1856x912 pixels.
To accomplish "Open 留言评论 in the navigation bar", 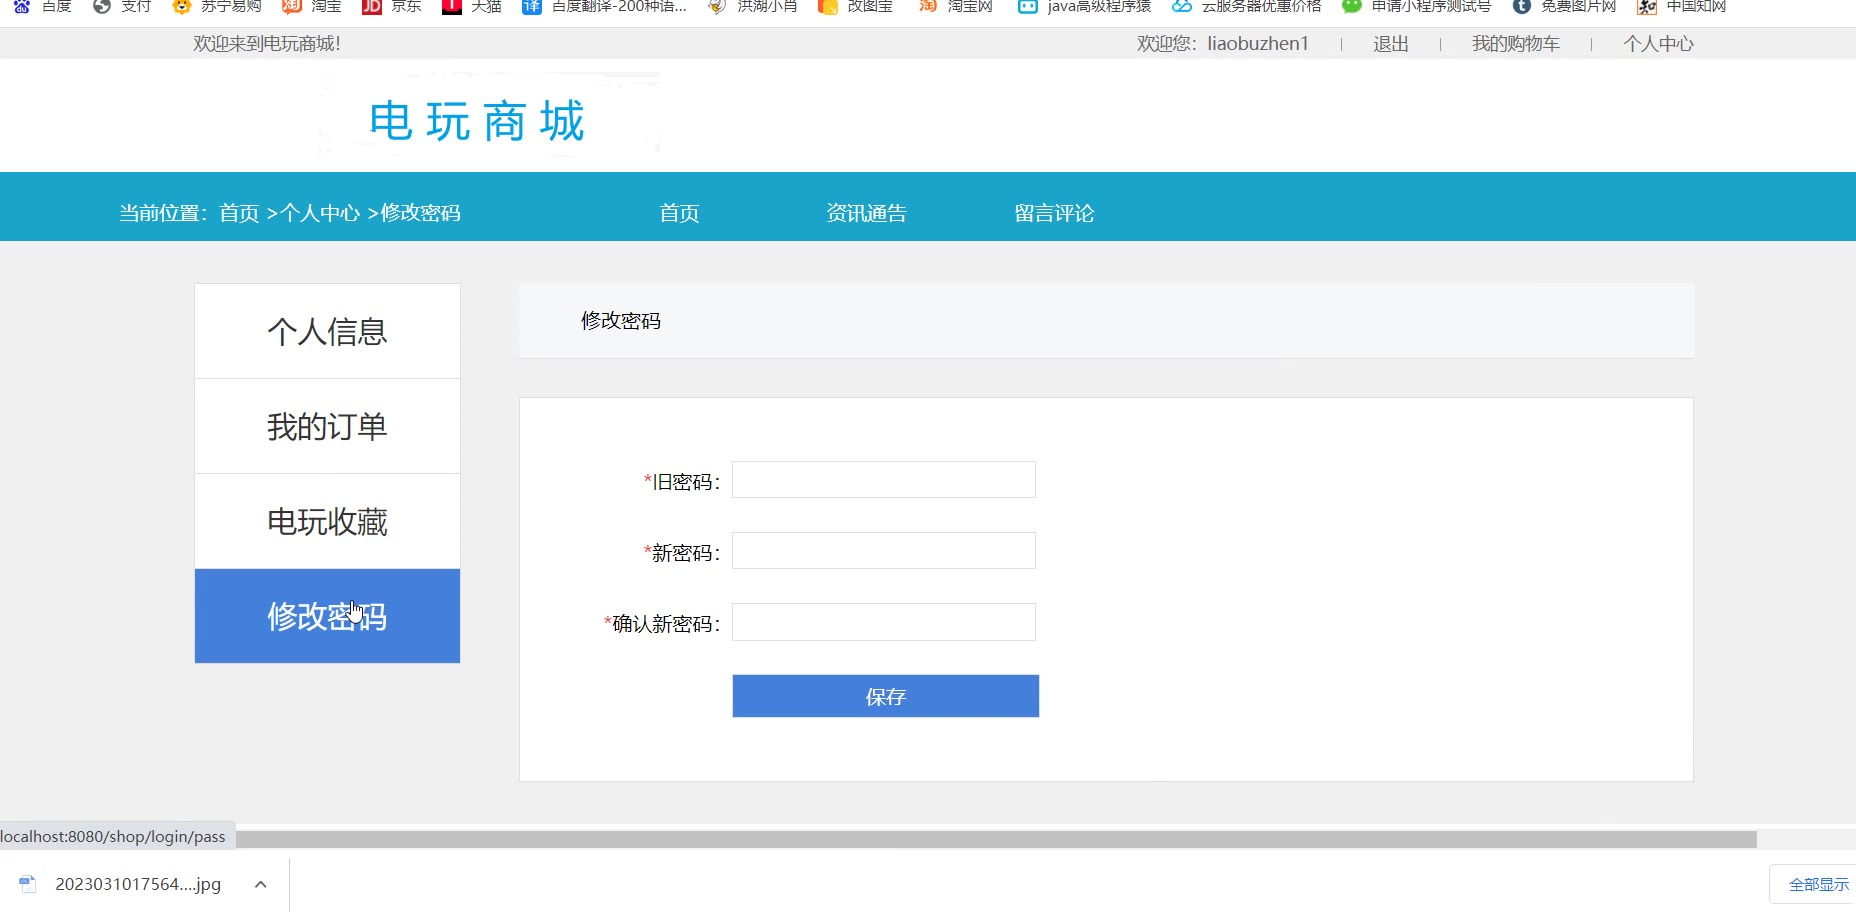I will (x=1054, y=213).
